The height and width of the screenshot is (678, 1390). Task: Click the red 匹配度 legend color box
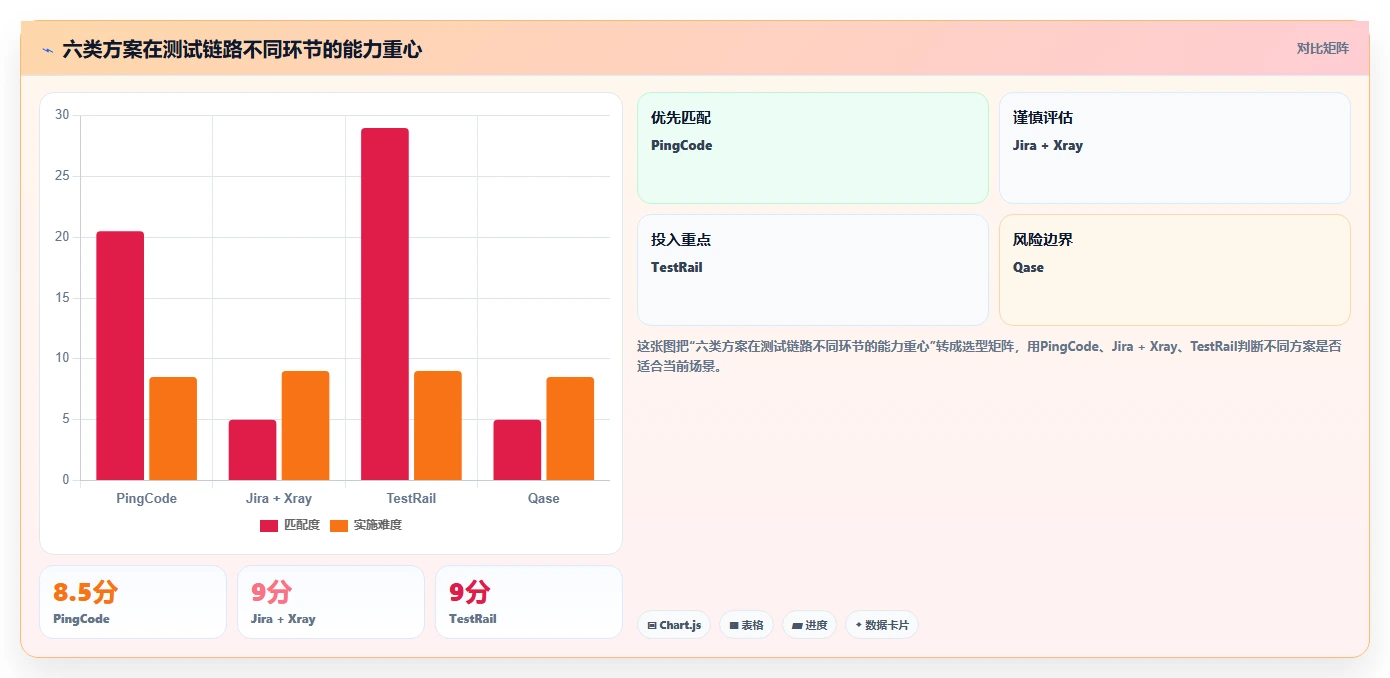pyautogui.click(x=269, y=525)
